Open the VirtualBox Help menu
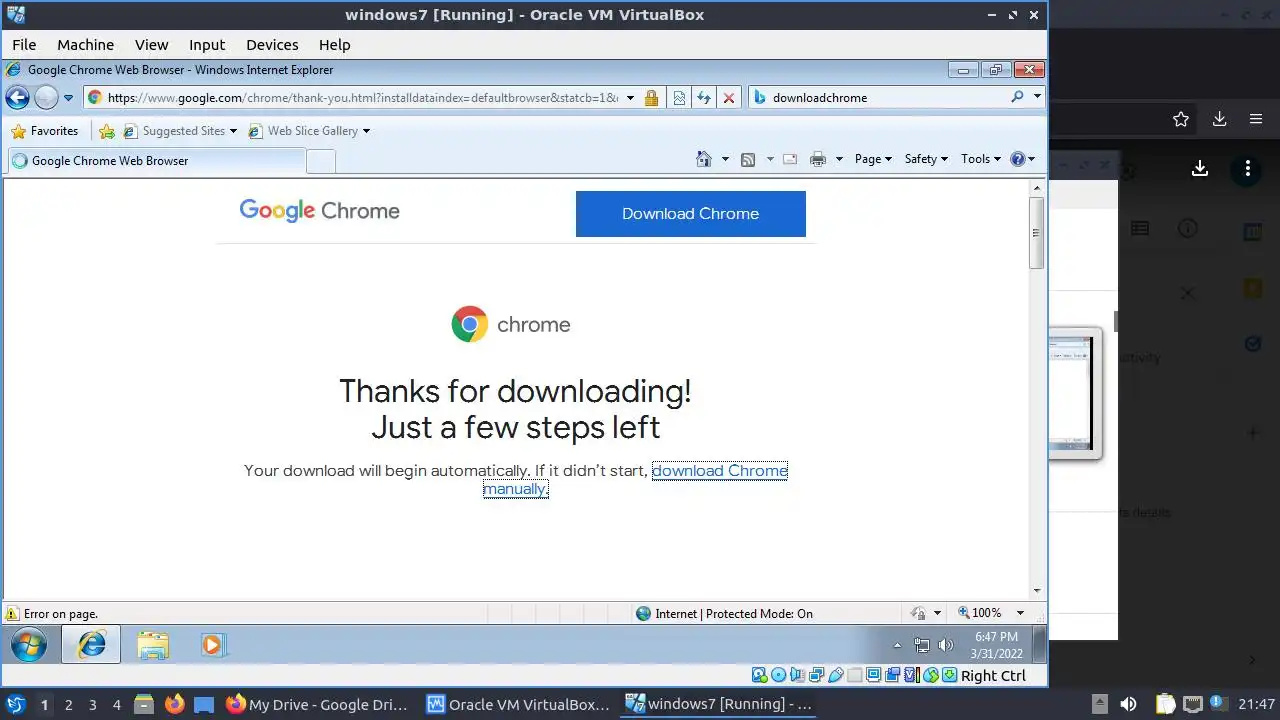Screen dimensions: 1280x720 point(335,45)
